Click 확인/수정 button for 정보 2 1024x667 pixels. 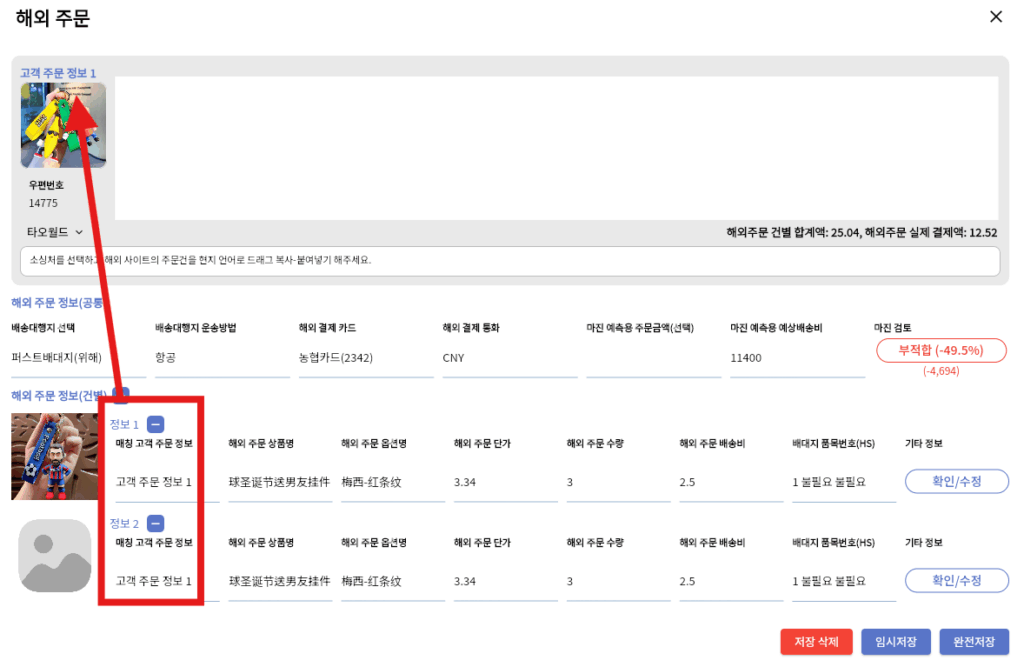(956, 580)
